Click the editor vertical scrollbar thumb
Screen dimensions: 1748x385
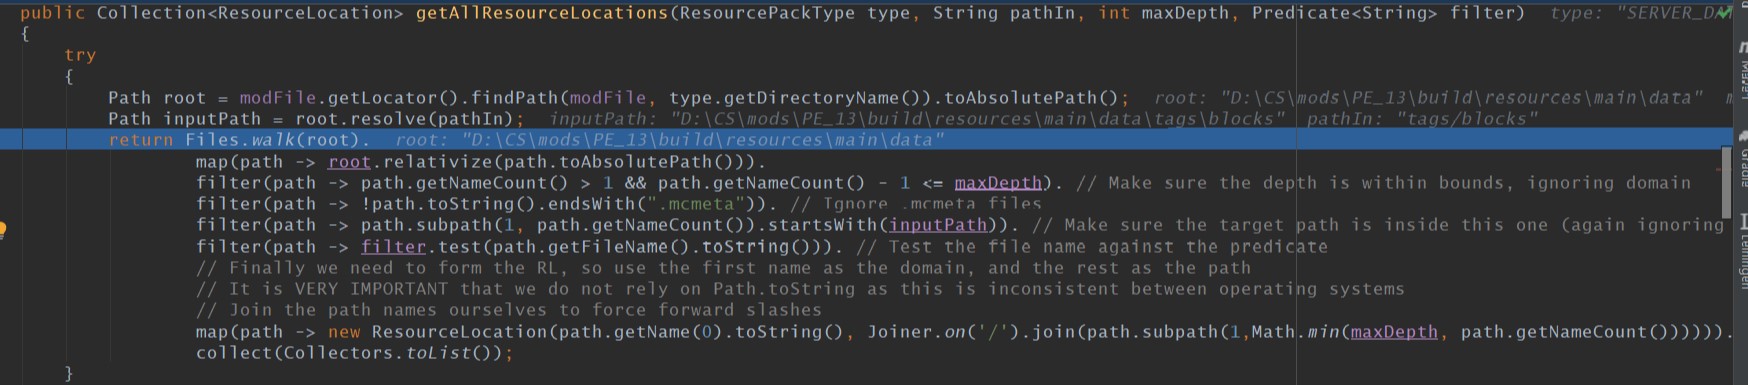point(1725,182)
